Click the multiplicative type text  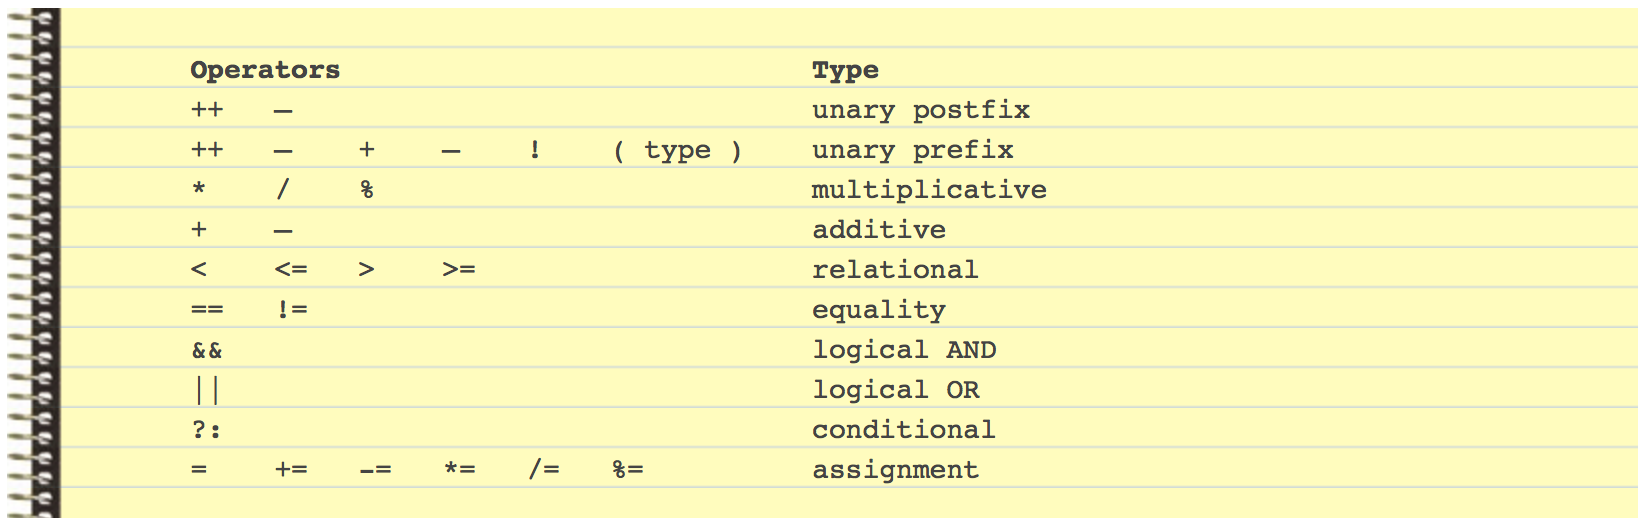pyautogui.click(x=929, y=190)
